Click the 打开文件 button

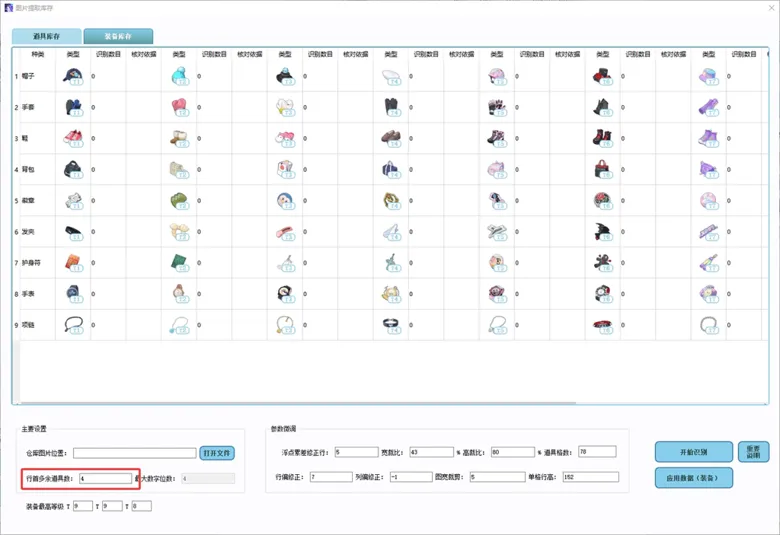tap(217, 453)
